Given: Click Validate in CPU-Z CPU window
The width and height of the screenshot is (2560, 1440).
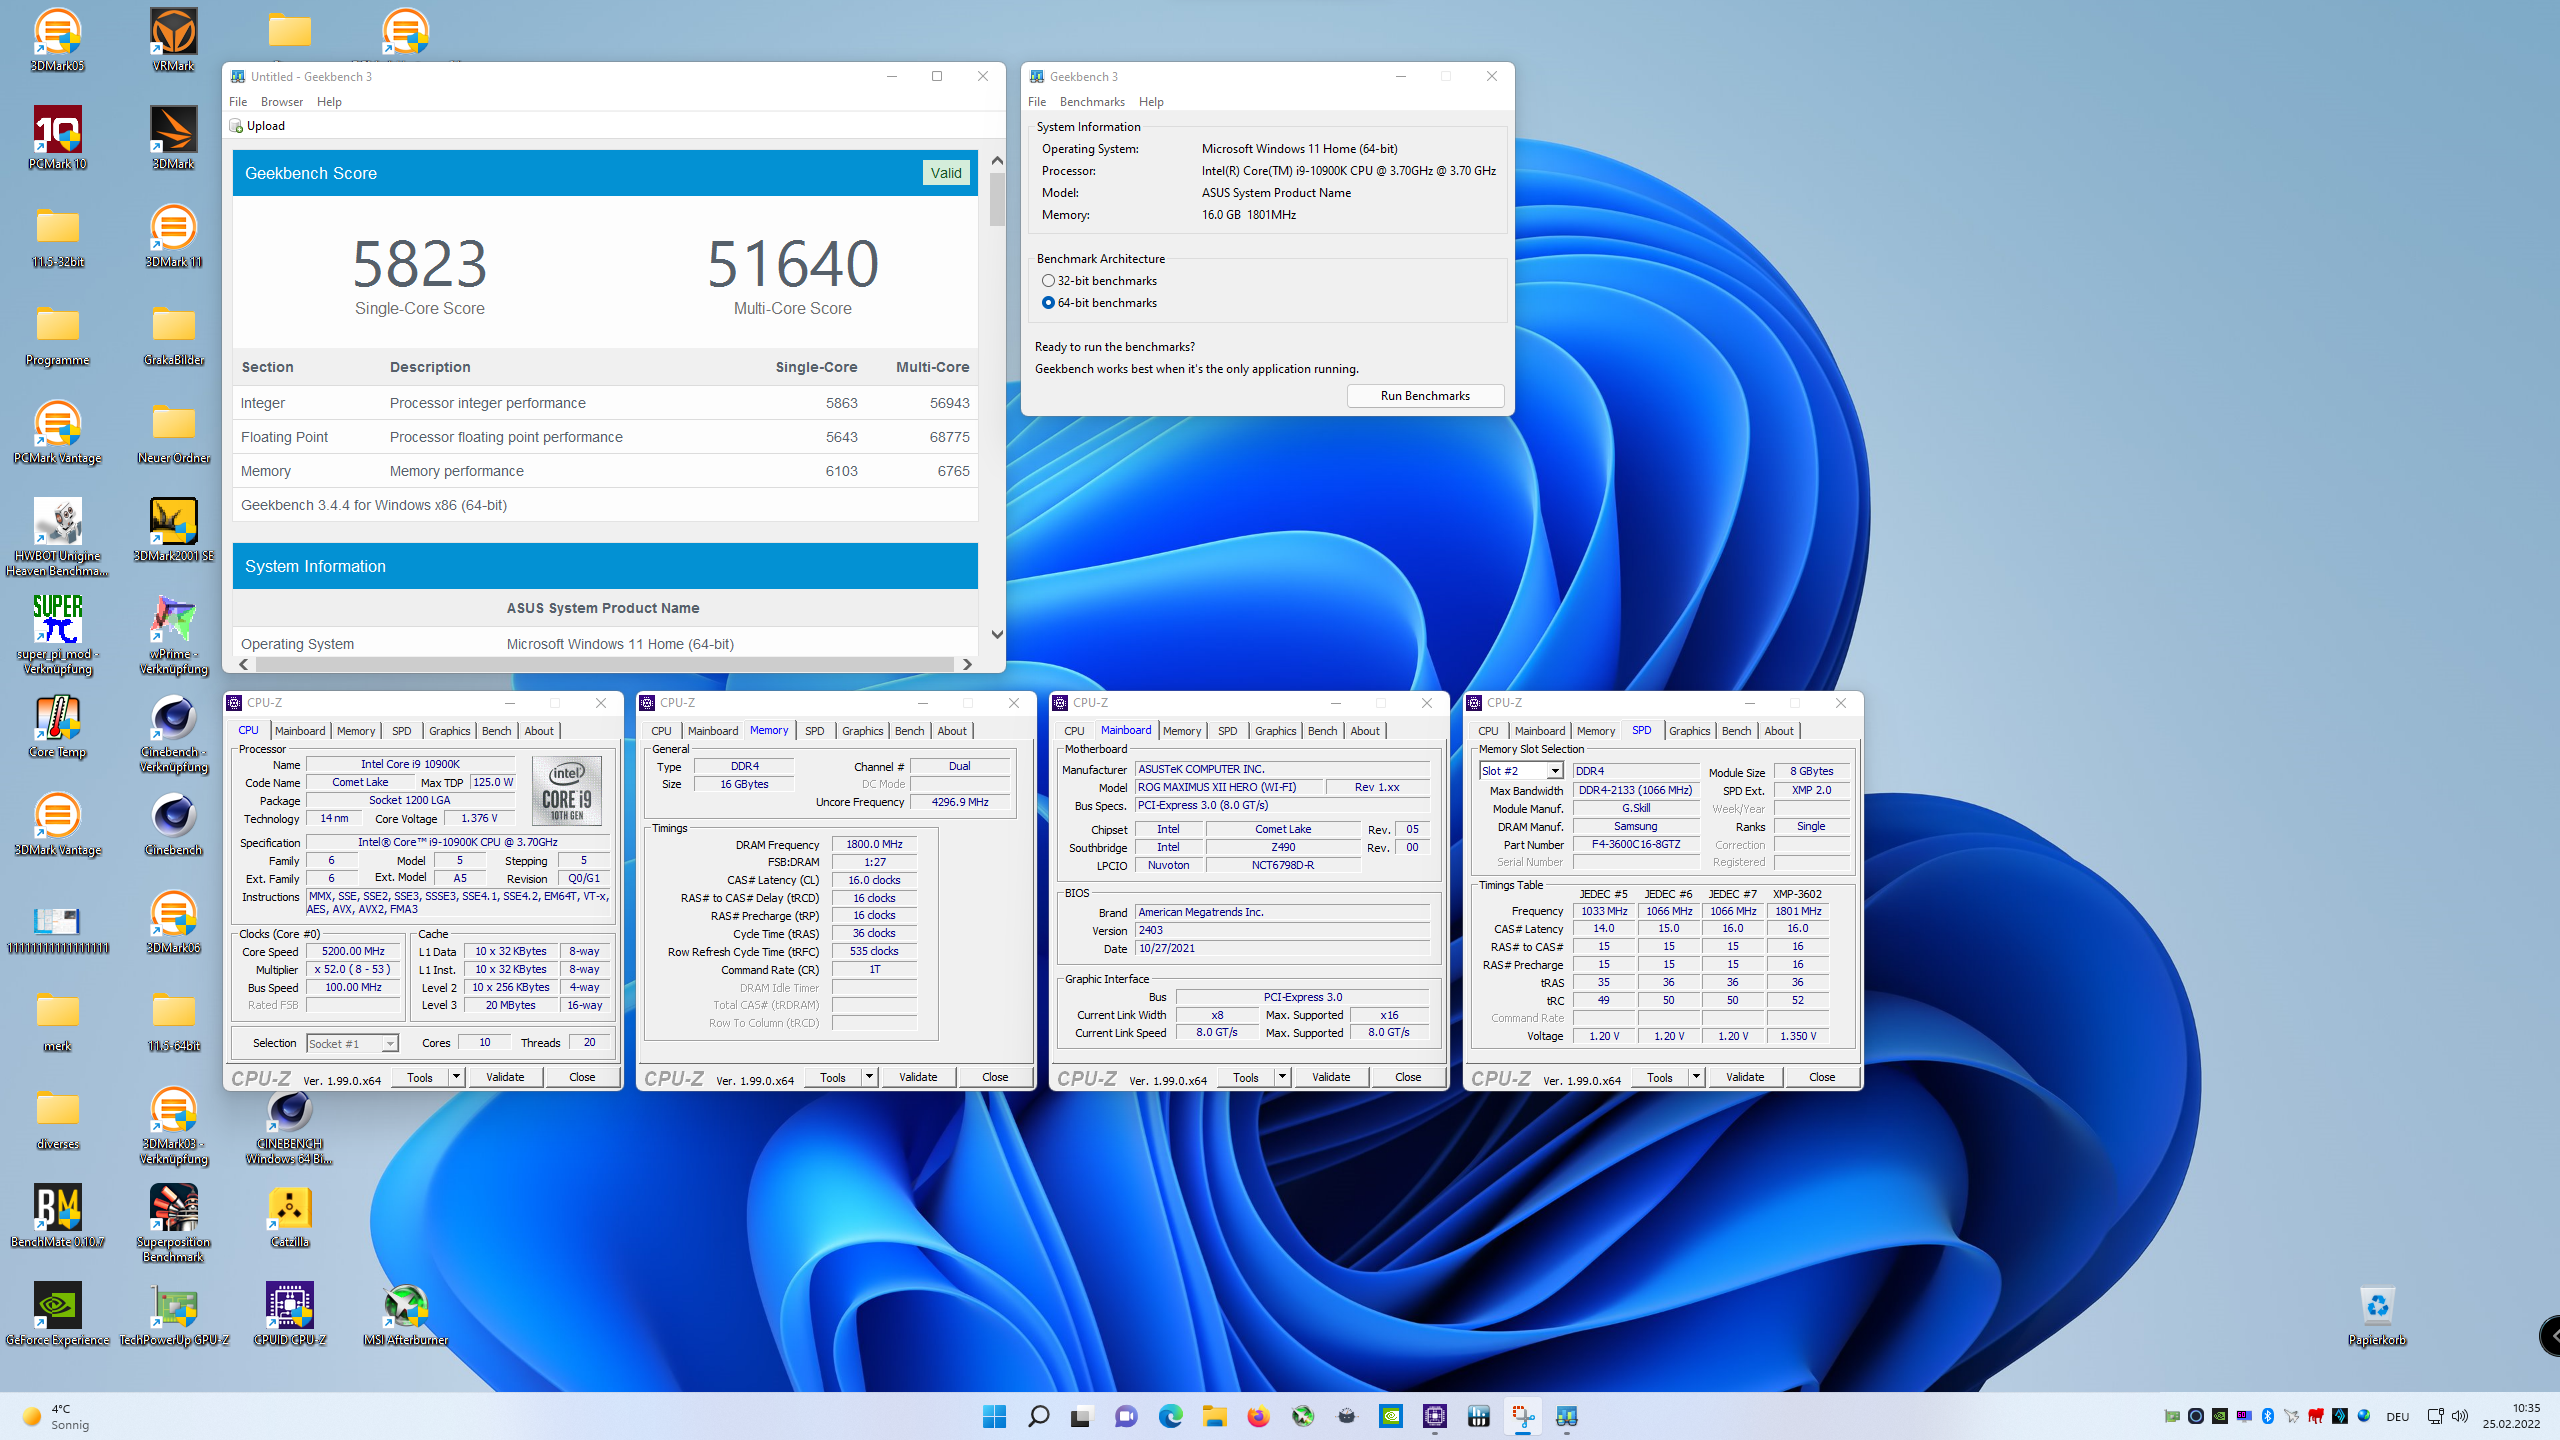Looking at the screenshot, I should tap(505, 1077).
